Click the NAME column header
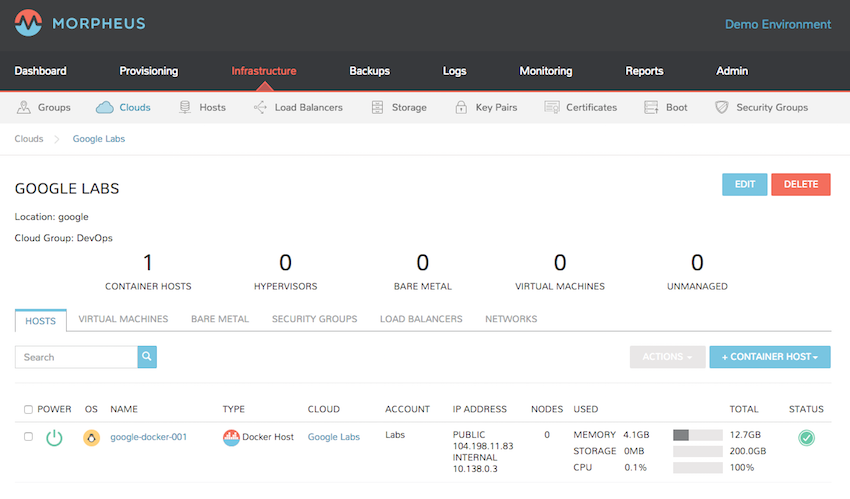Image resolution: width=850 pixels, height=499 pixels. tap(124, 409)
